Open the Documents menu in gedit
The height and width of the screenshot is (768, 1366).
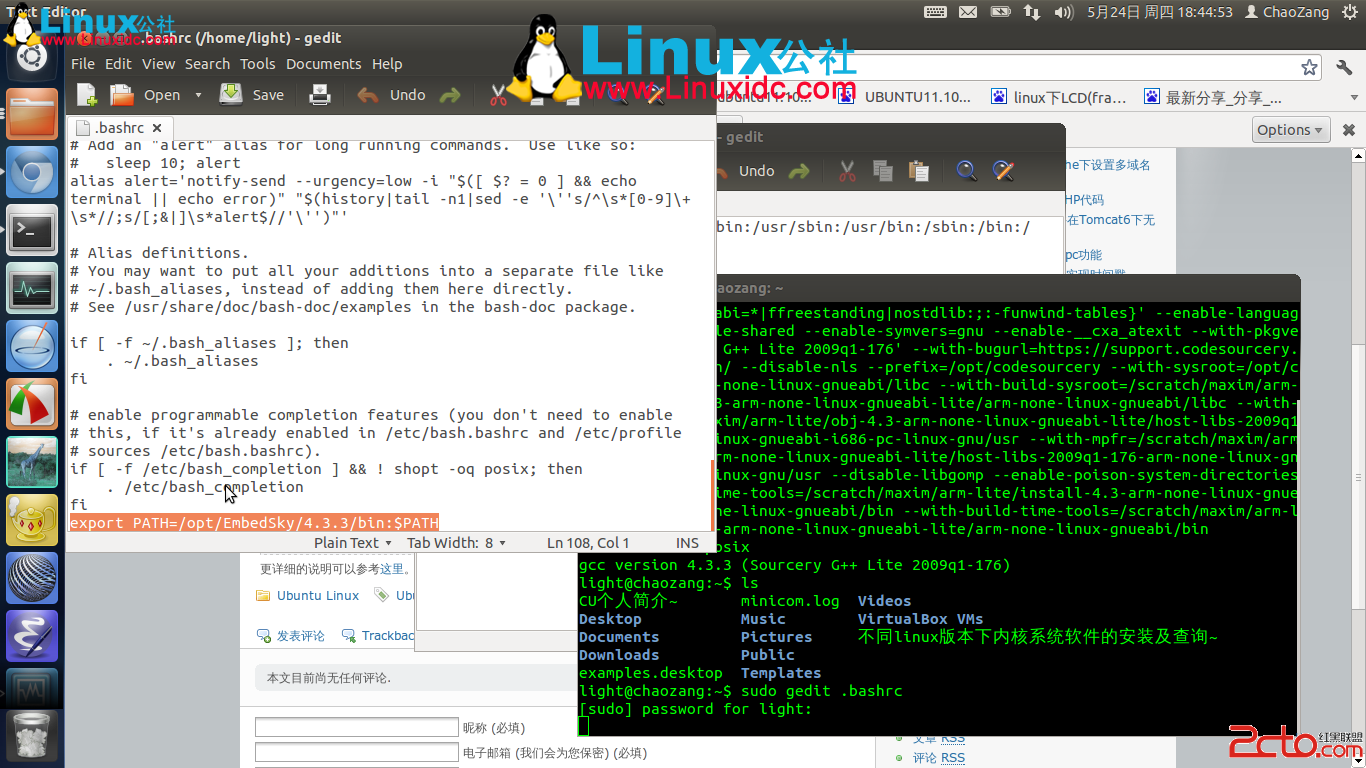click(323, 64)
